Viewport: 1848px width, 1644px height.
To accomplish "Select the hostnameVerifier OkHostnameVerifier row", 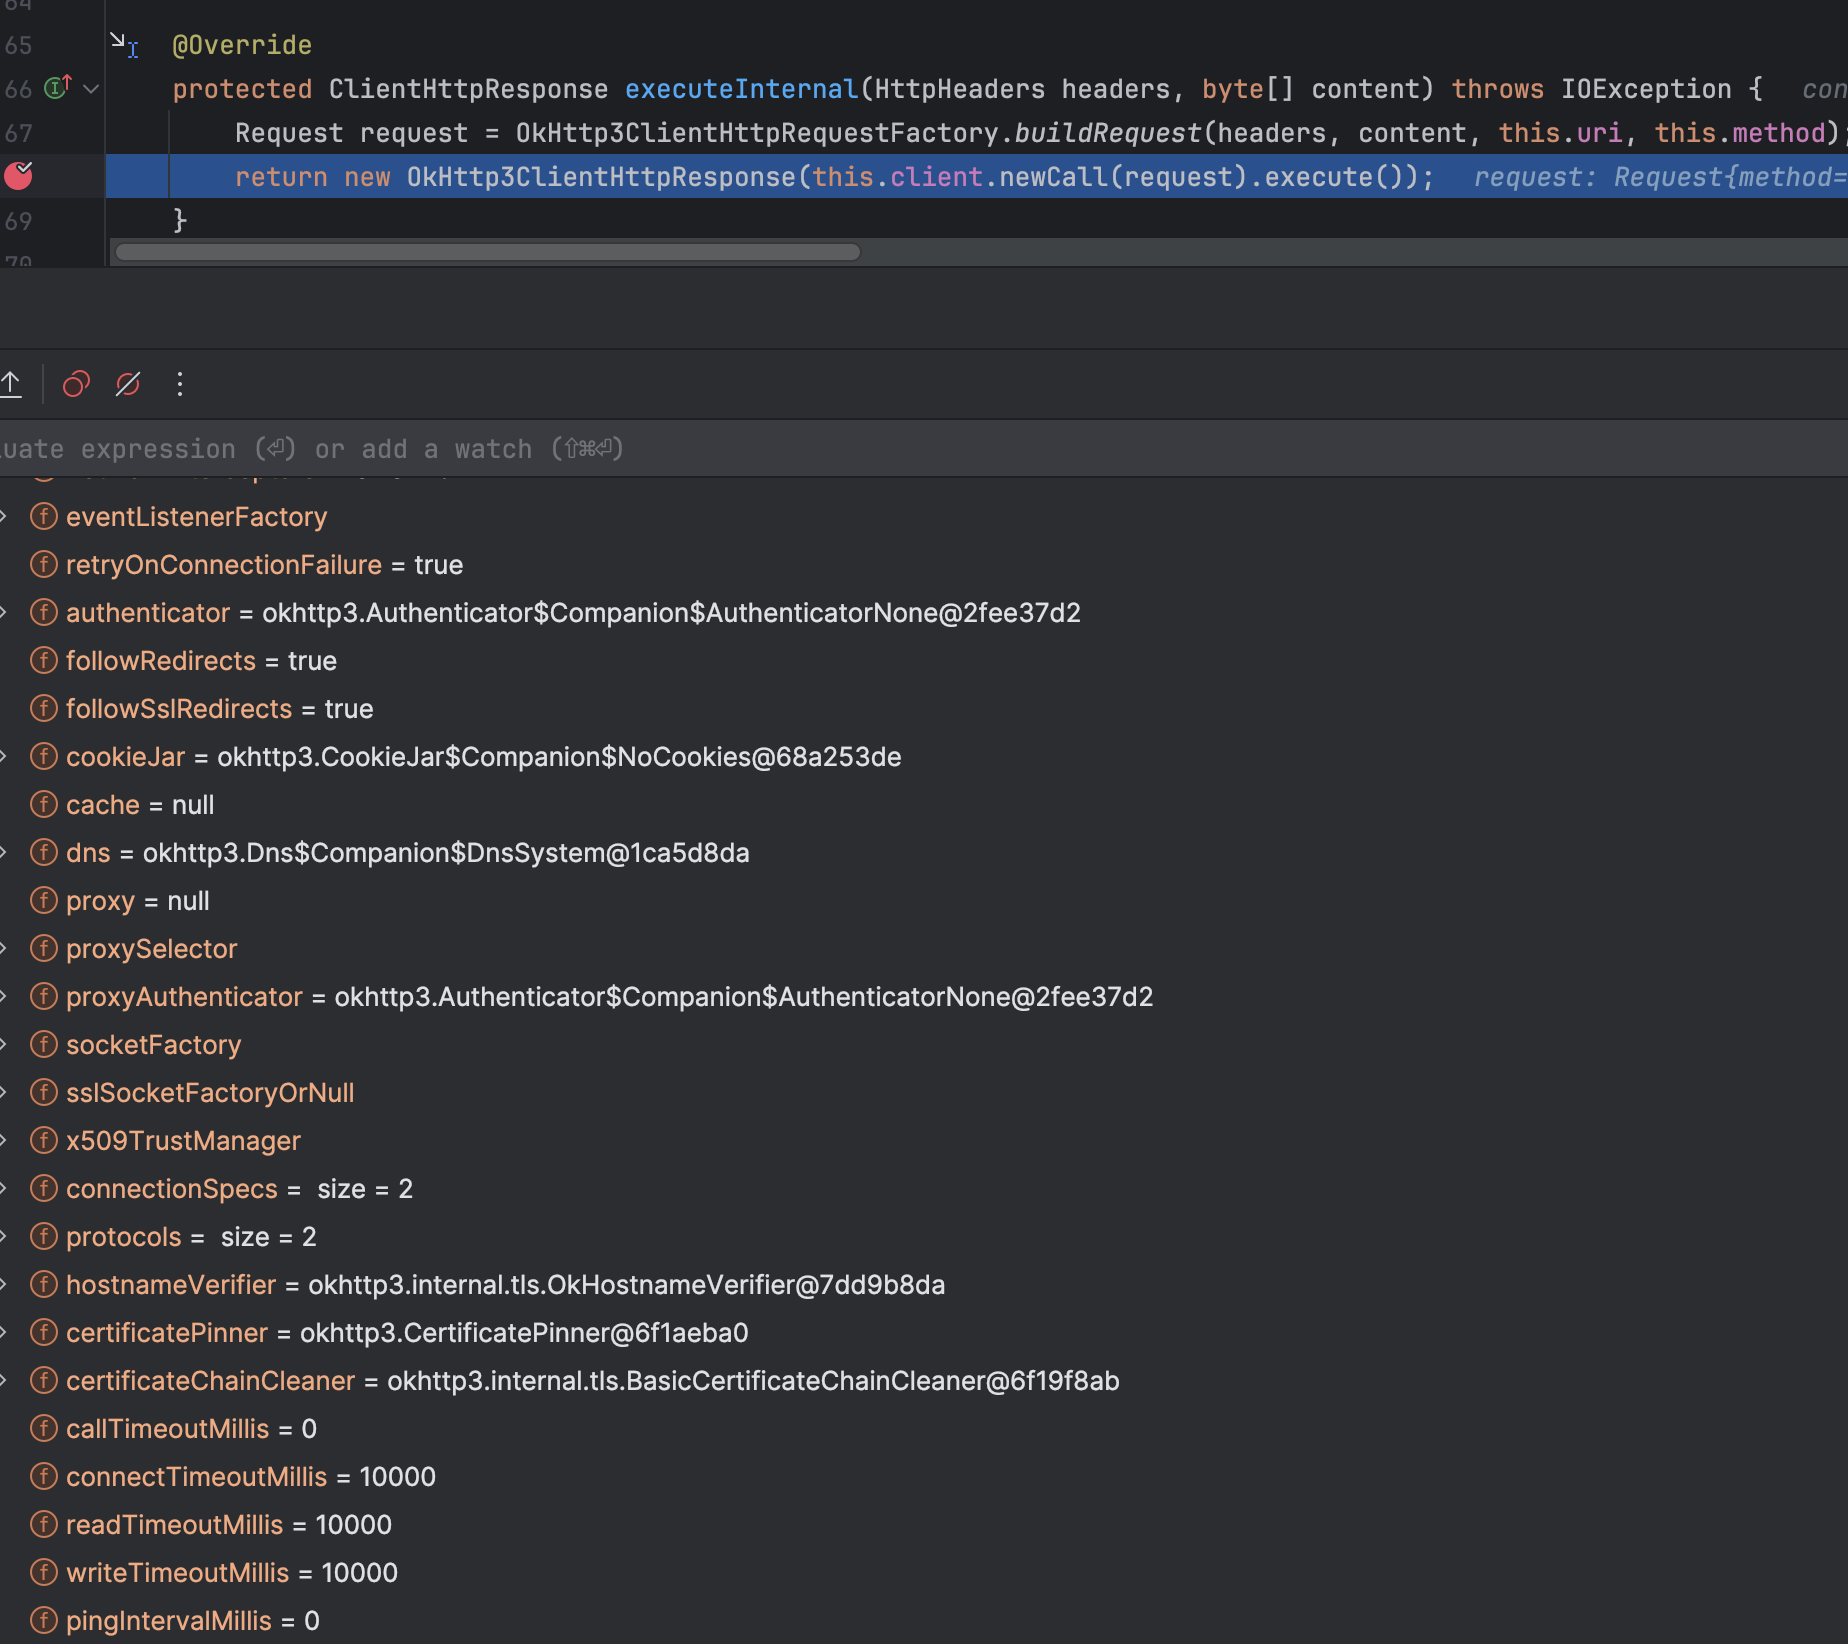I will 924,1285.
